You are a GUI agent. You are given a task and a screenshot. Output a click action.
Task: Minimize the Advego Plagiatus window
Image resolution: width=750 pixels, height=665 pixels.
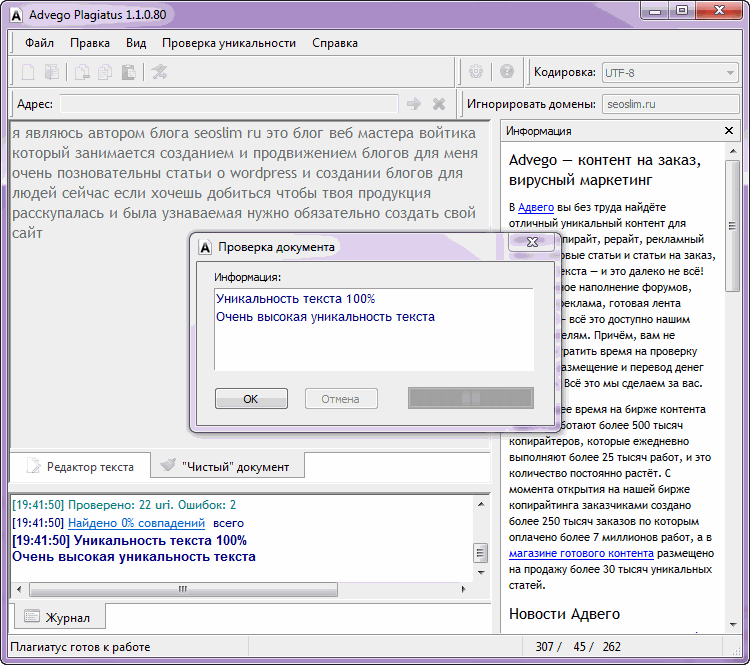point(655,11)
